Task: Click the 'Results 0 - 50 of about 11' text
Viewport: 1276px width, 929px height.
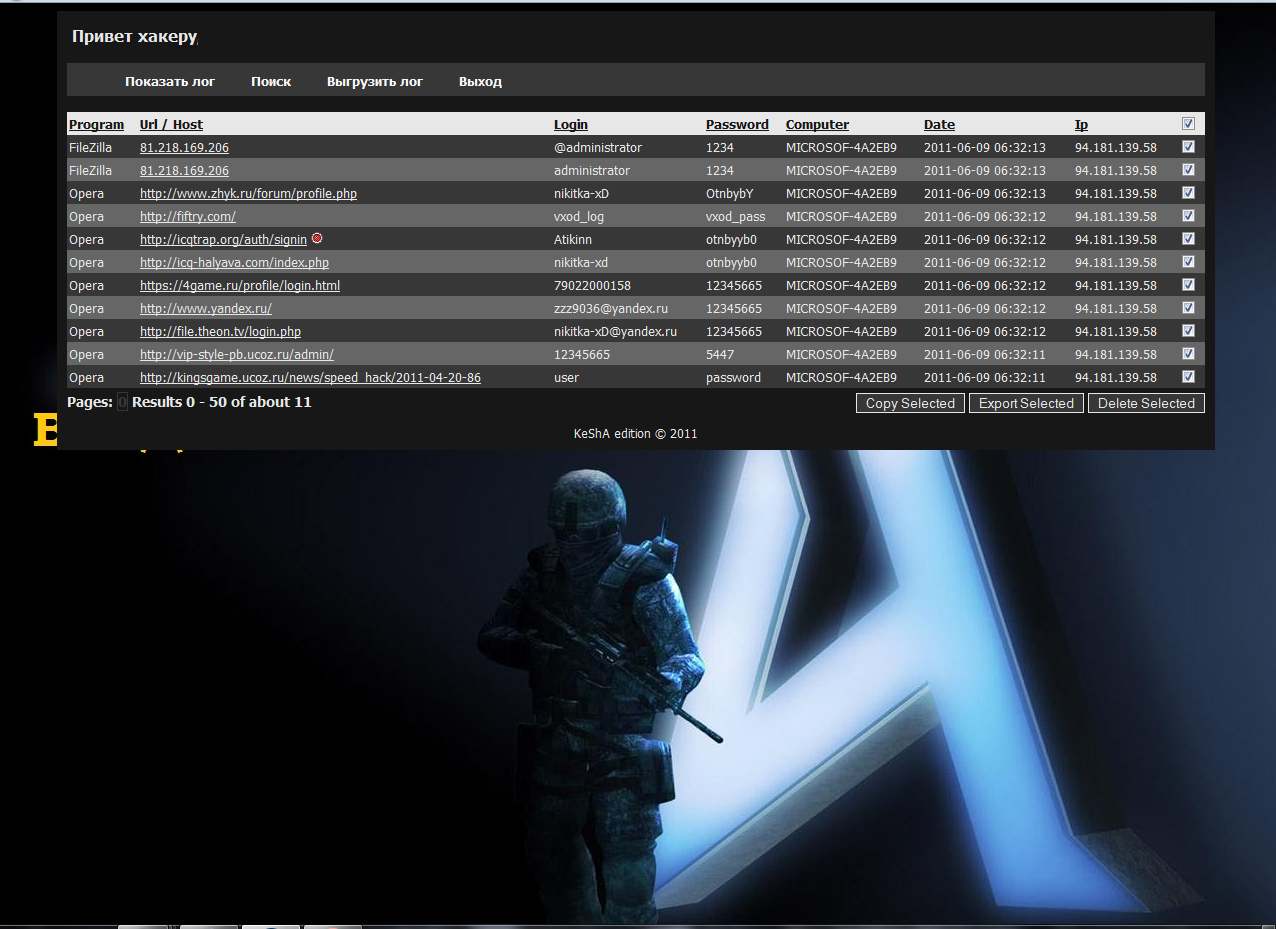Action: [221, 402]
